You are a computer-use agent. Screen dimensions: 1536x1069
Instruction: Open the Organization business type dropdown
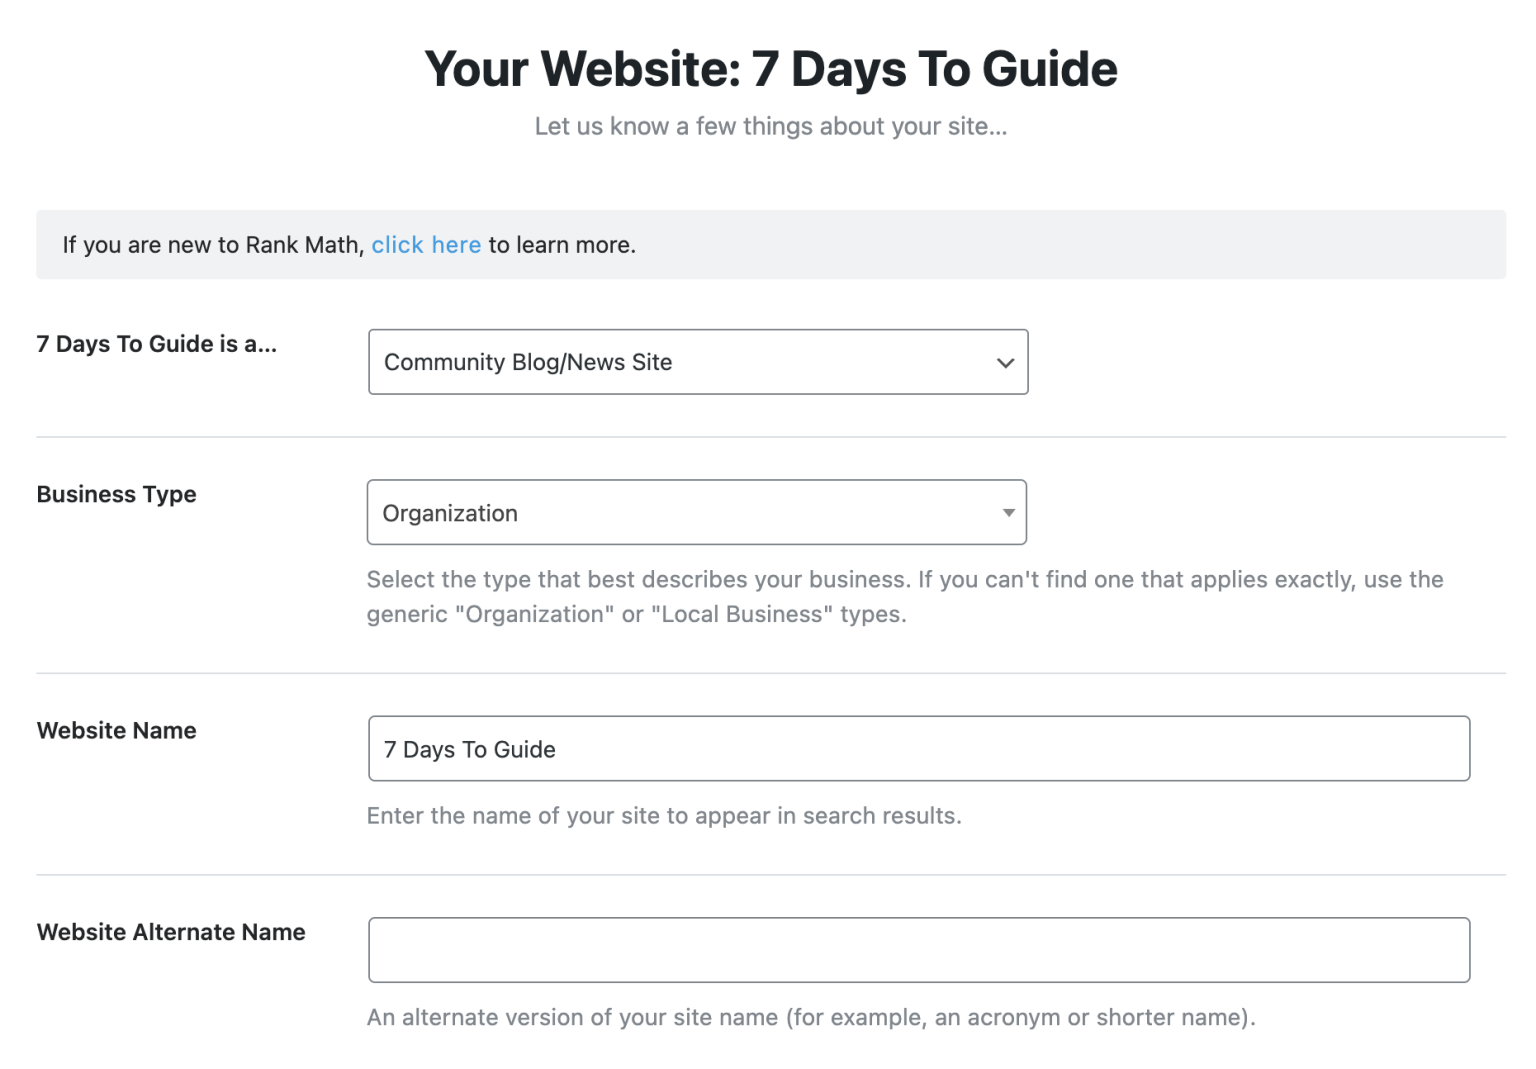(x=680, y=513)
